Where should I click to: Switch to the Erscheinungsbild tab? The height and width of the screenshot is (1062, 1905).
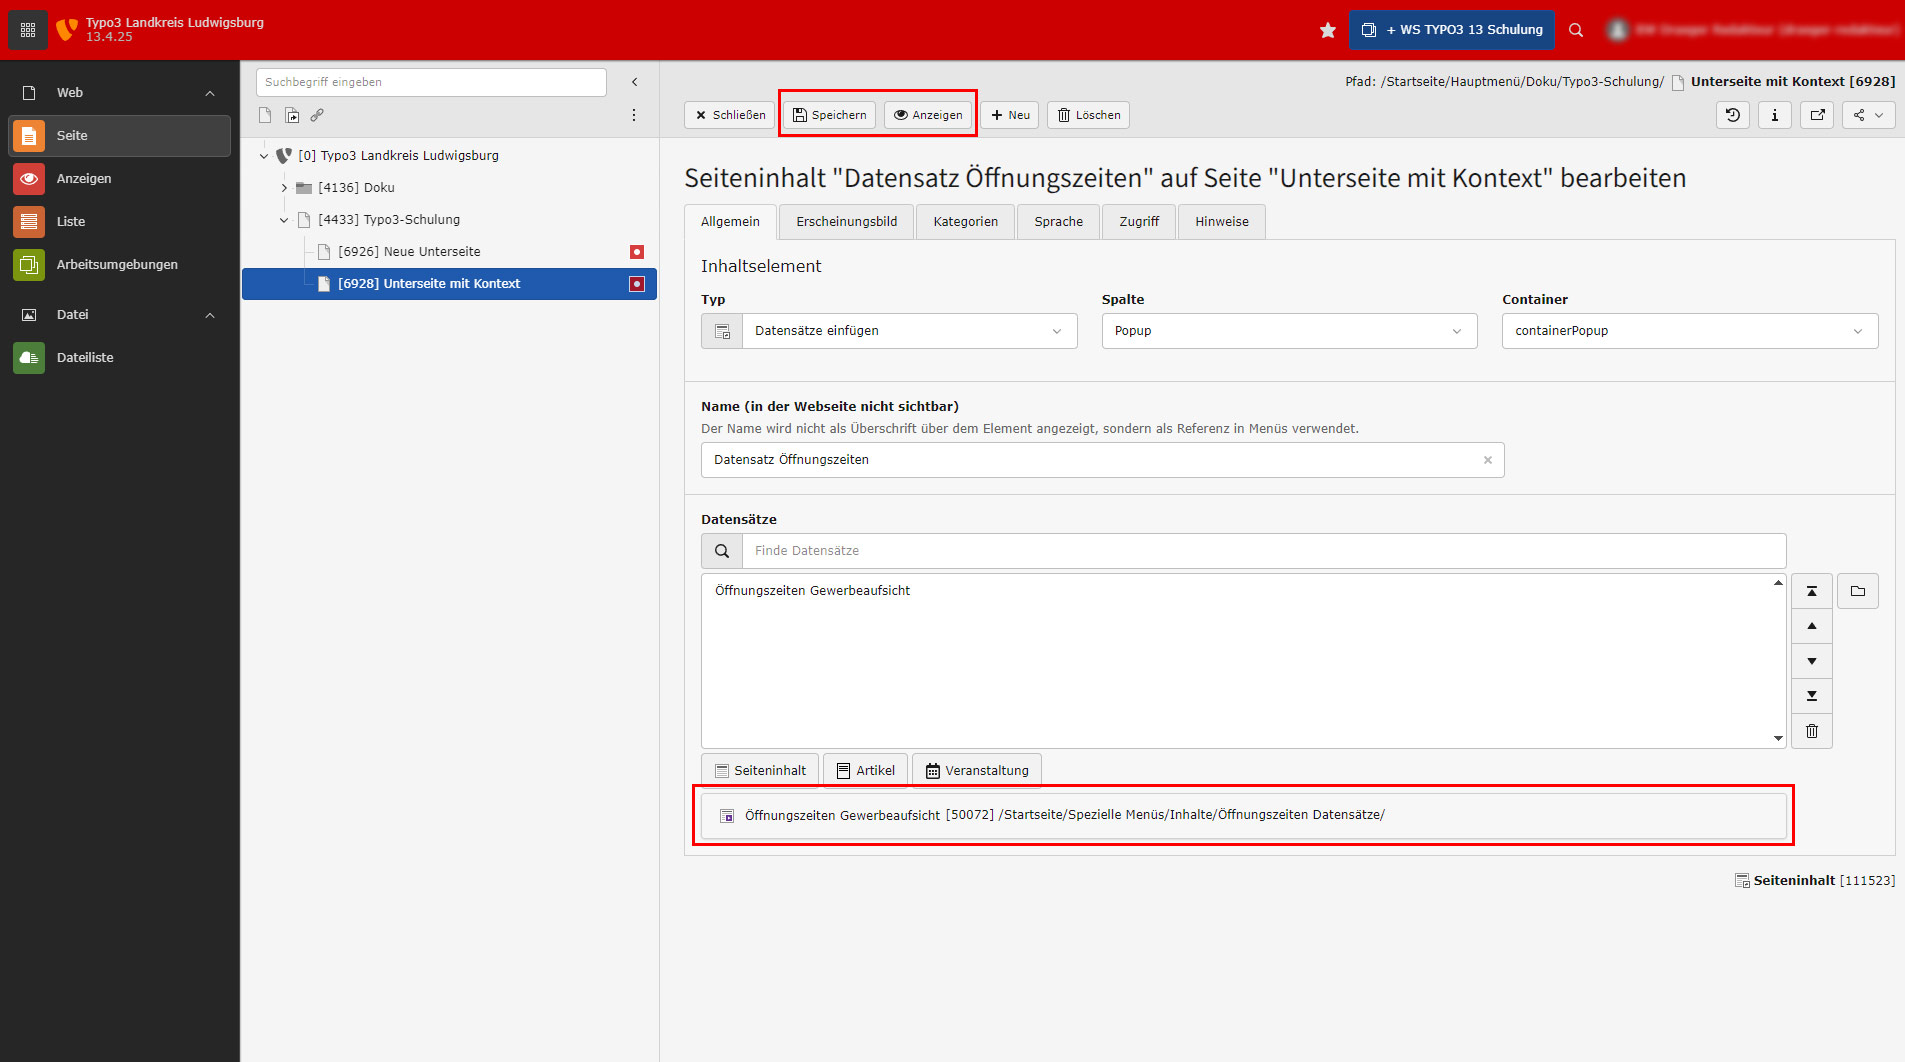pyautogui.click(x=846, y=222)
